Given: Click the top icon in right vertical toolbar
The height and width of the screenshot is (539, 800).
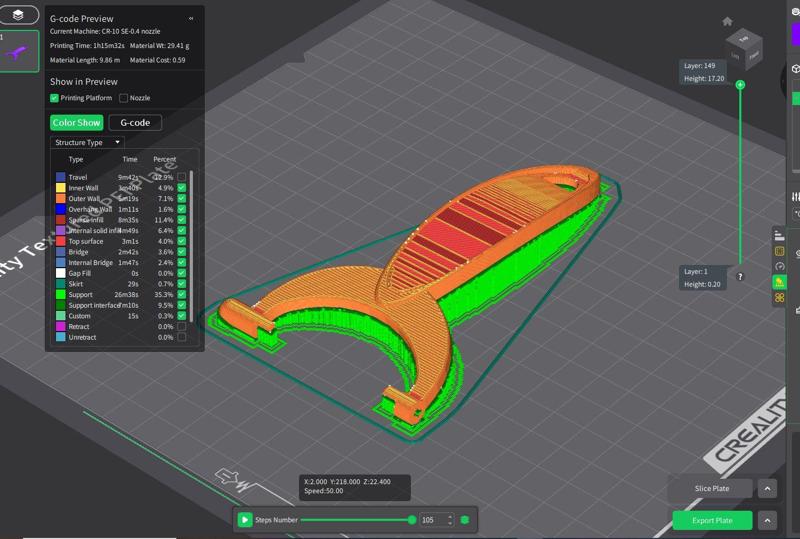Looking at the screenshot, I should [x=780, y=235].
